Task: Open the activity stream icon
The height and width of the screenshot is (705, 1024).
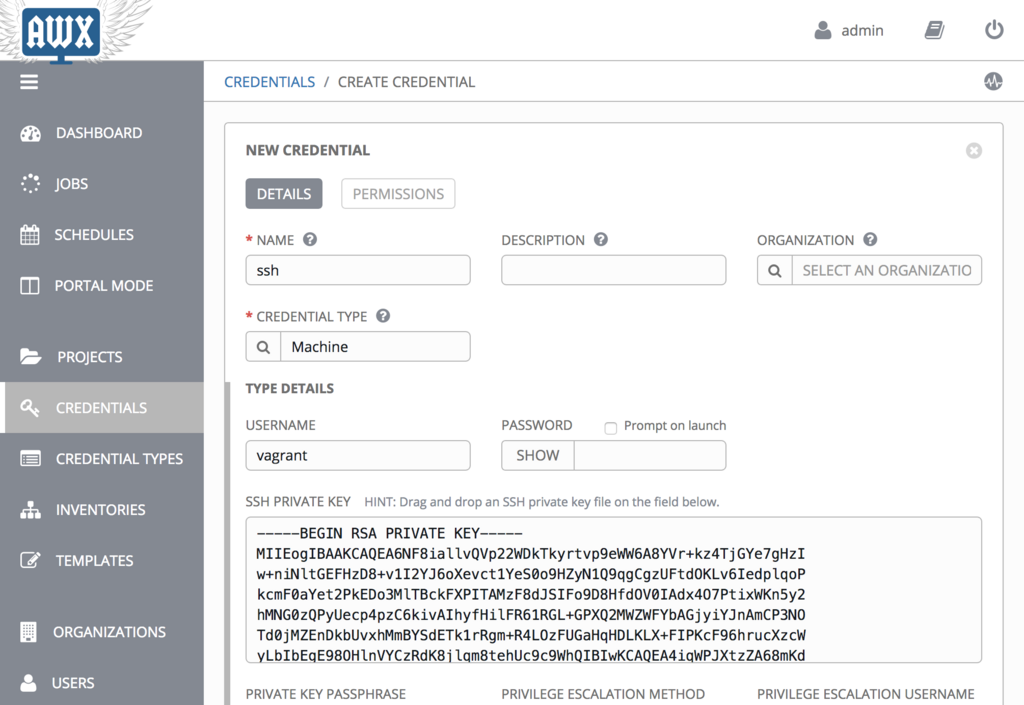Action: (993, 82)
